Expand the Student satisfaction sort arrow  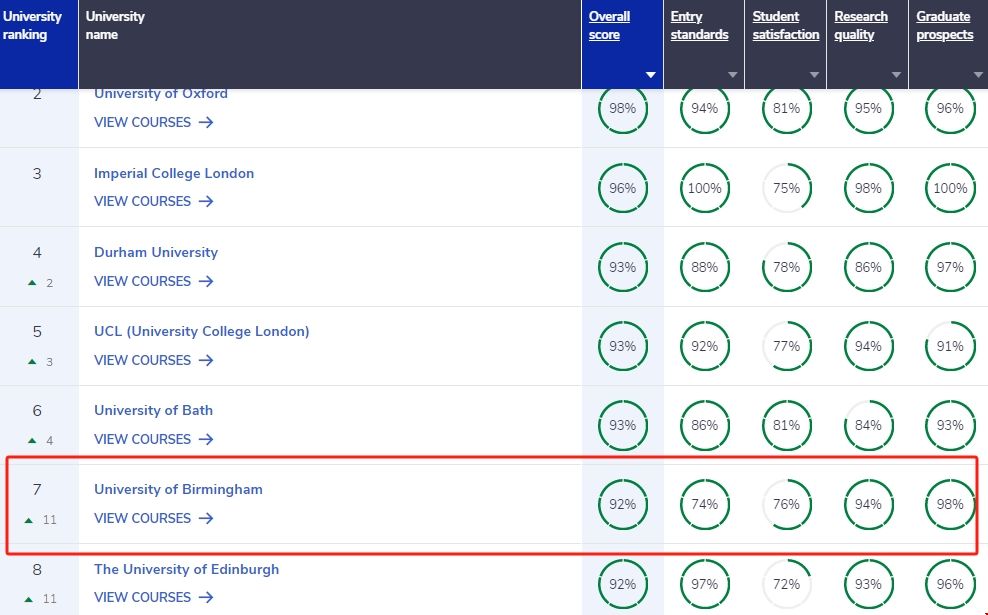point(815,75)
